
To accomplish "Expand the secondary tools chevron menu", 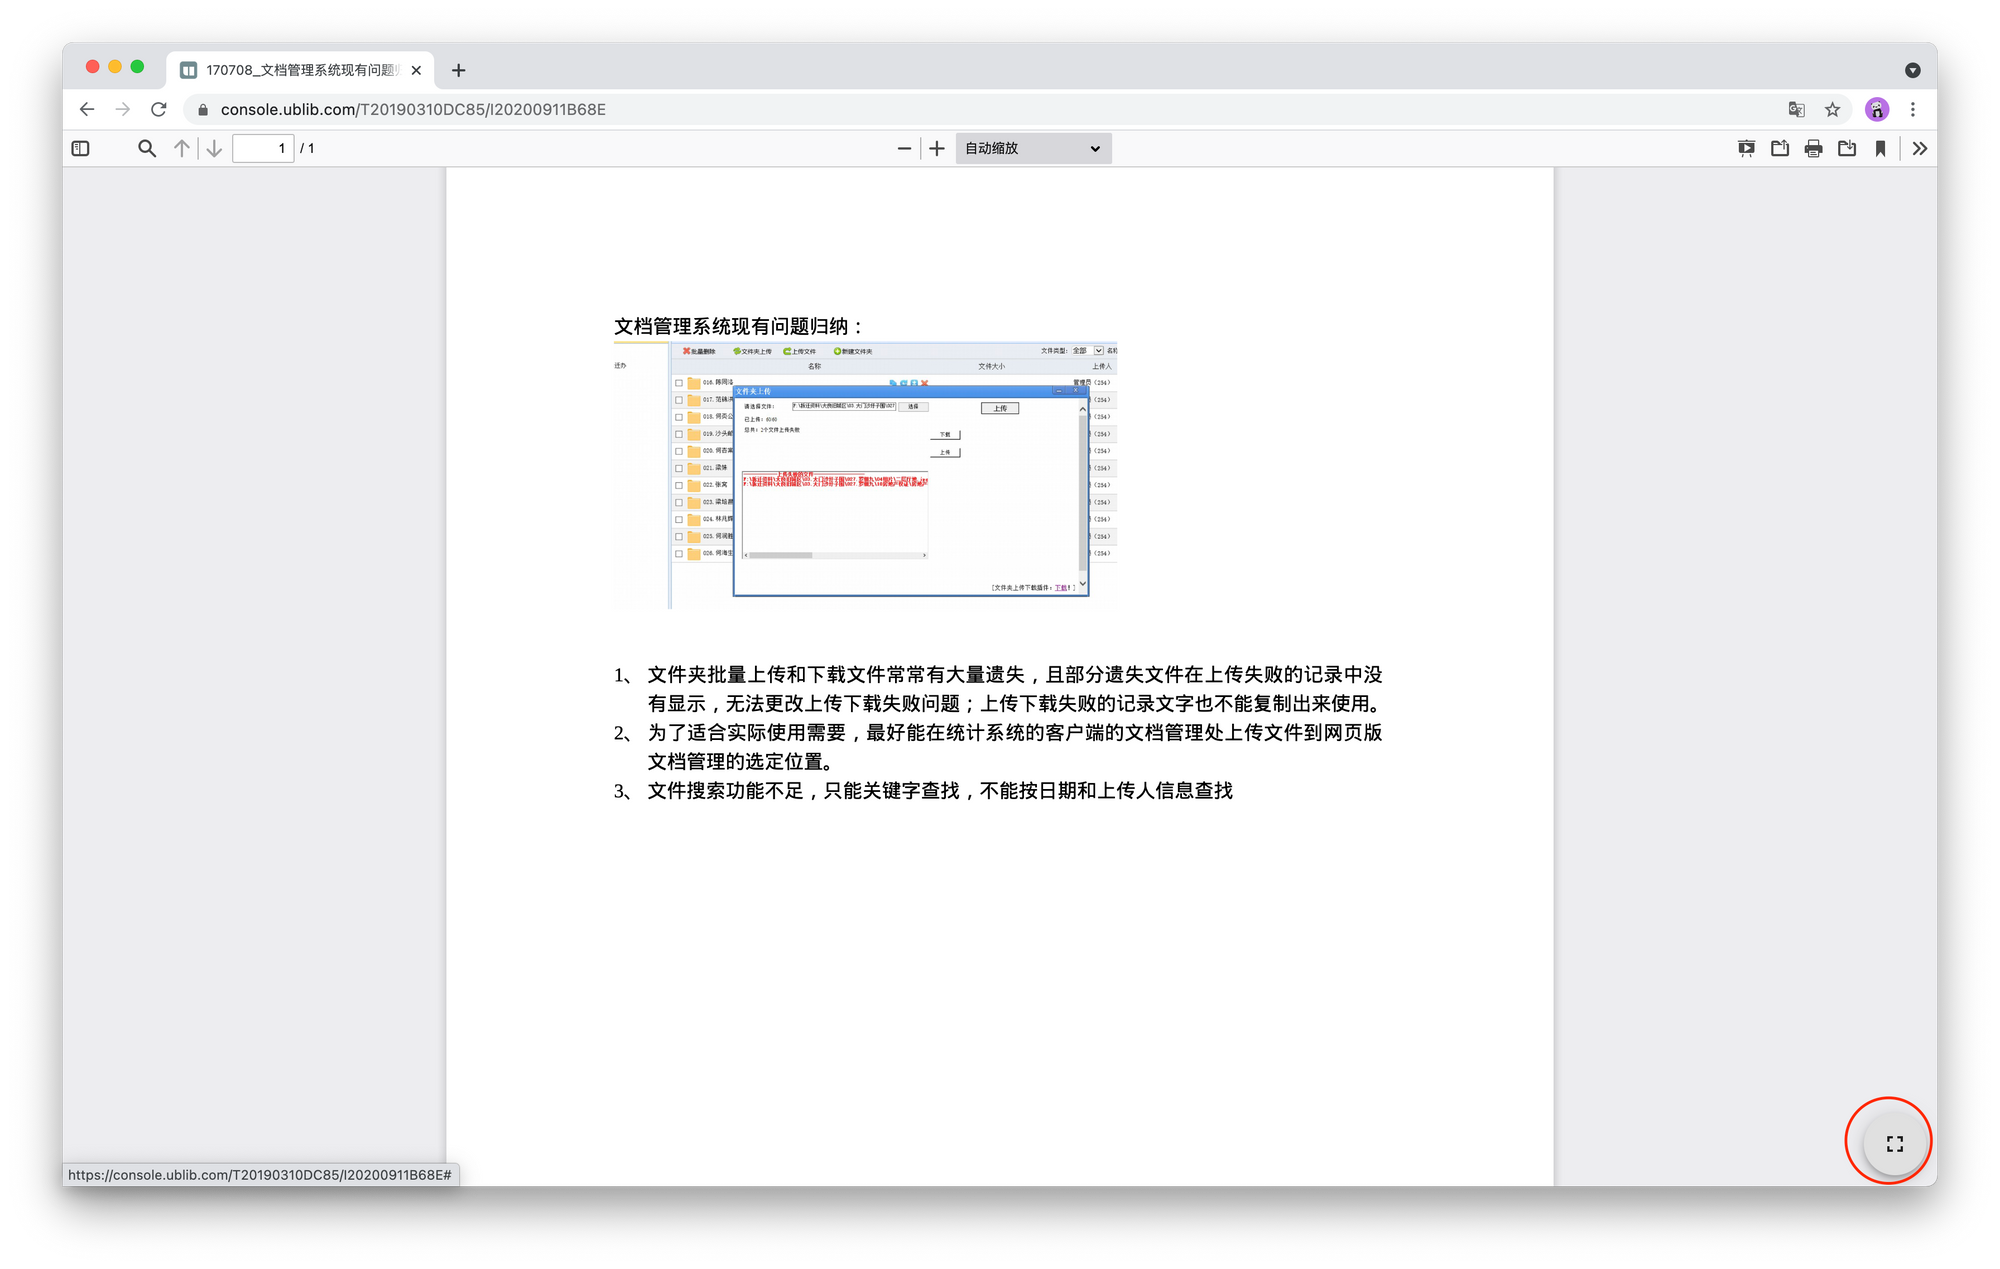I will [x=1919, y=148].
